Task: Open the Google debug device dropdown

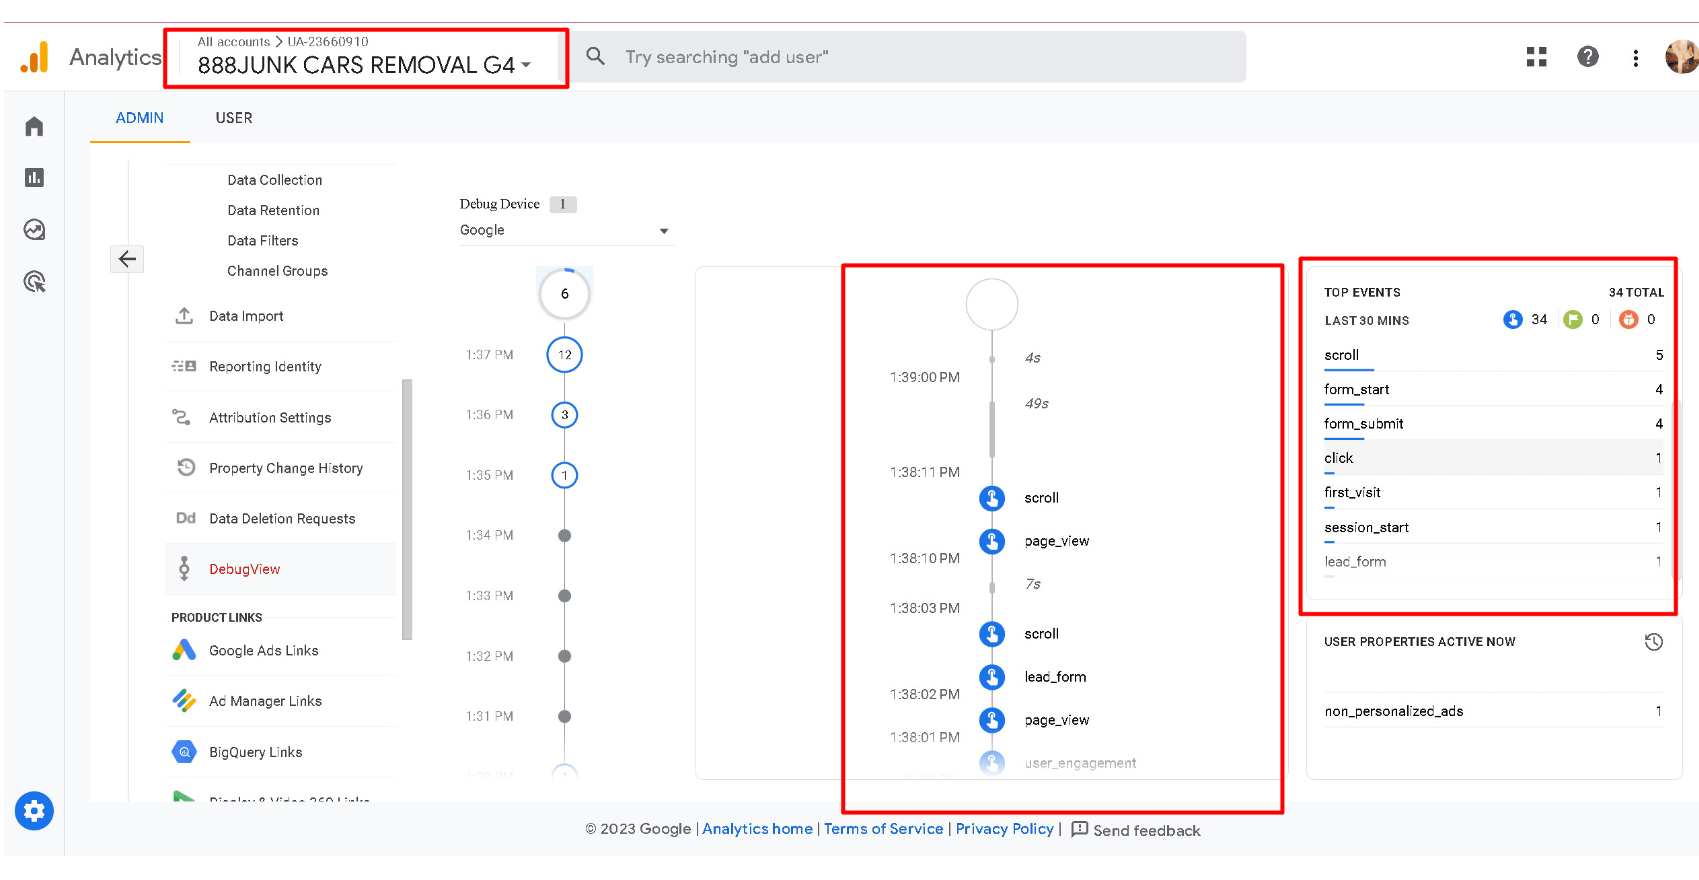Action: [x=564, y=231]
